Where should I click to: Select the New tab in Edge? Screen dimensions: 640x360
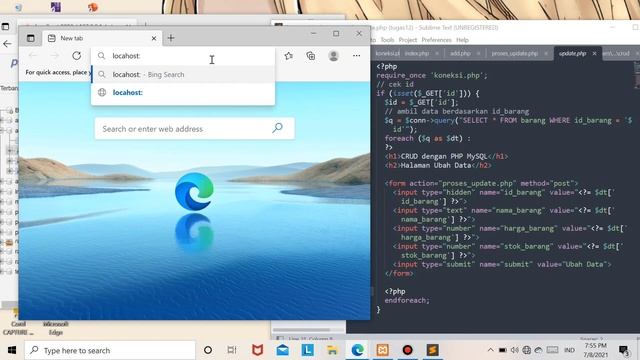pyautogui.click(x=102, y=38)
